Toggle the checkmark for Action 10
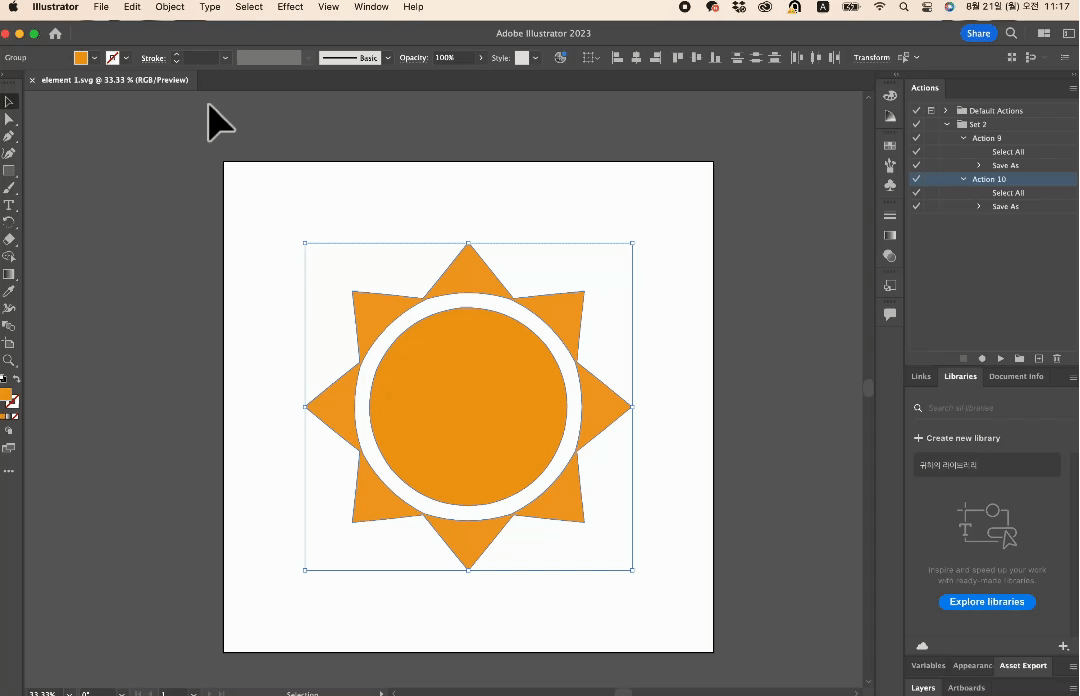1080x696 pixels. [916, 179]
